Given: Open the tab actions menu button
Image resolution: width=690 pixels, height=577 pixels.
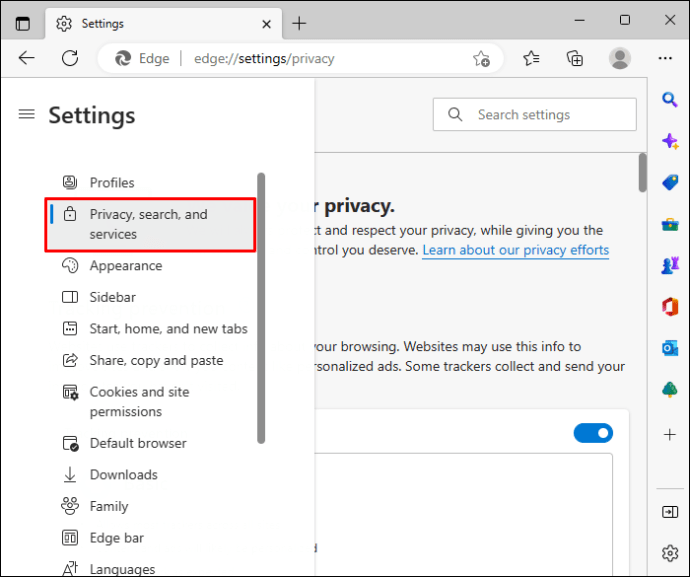Looking at the screenshot, I should pos(23,23).
